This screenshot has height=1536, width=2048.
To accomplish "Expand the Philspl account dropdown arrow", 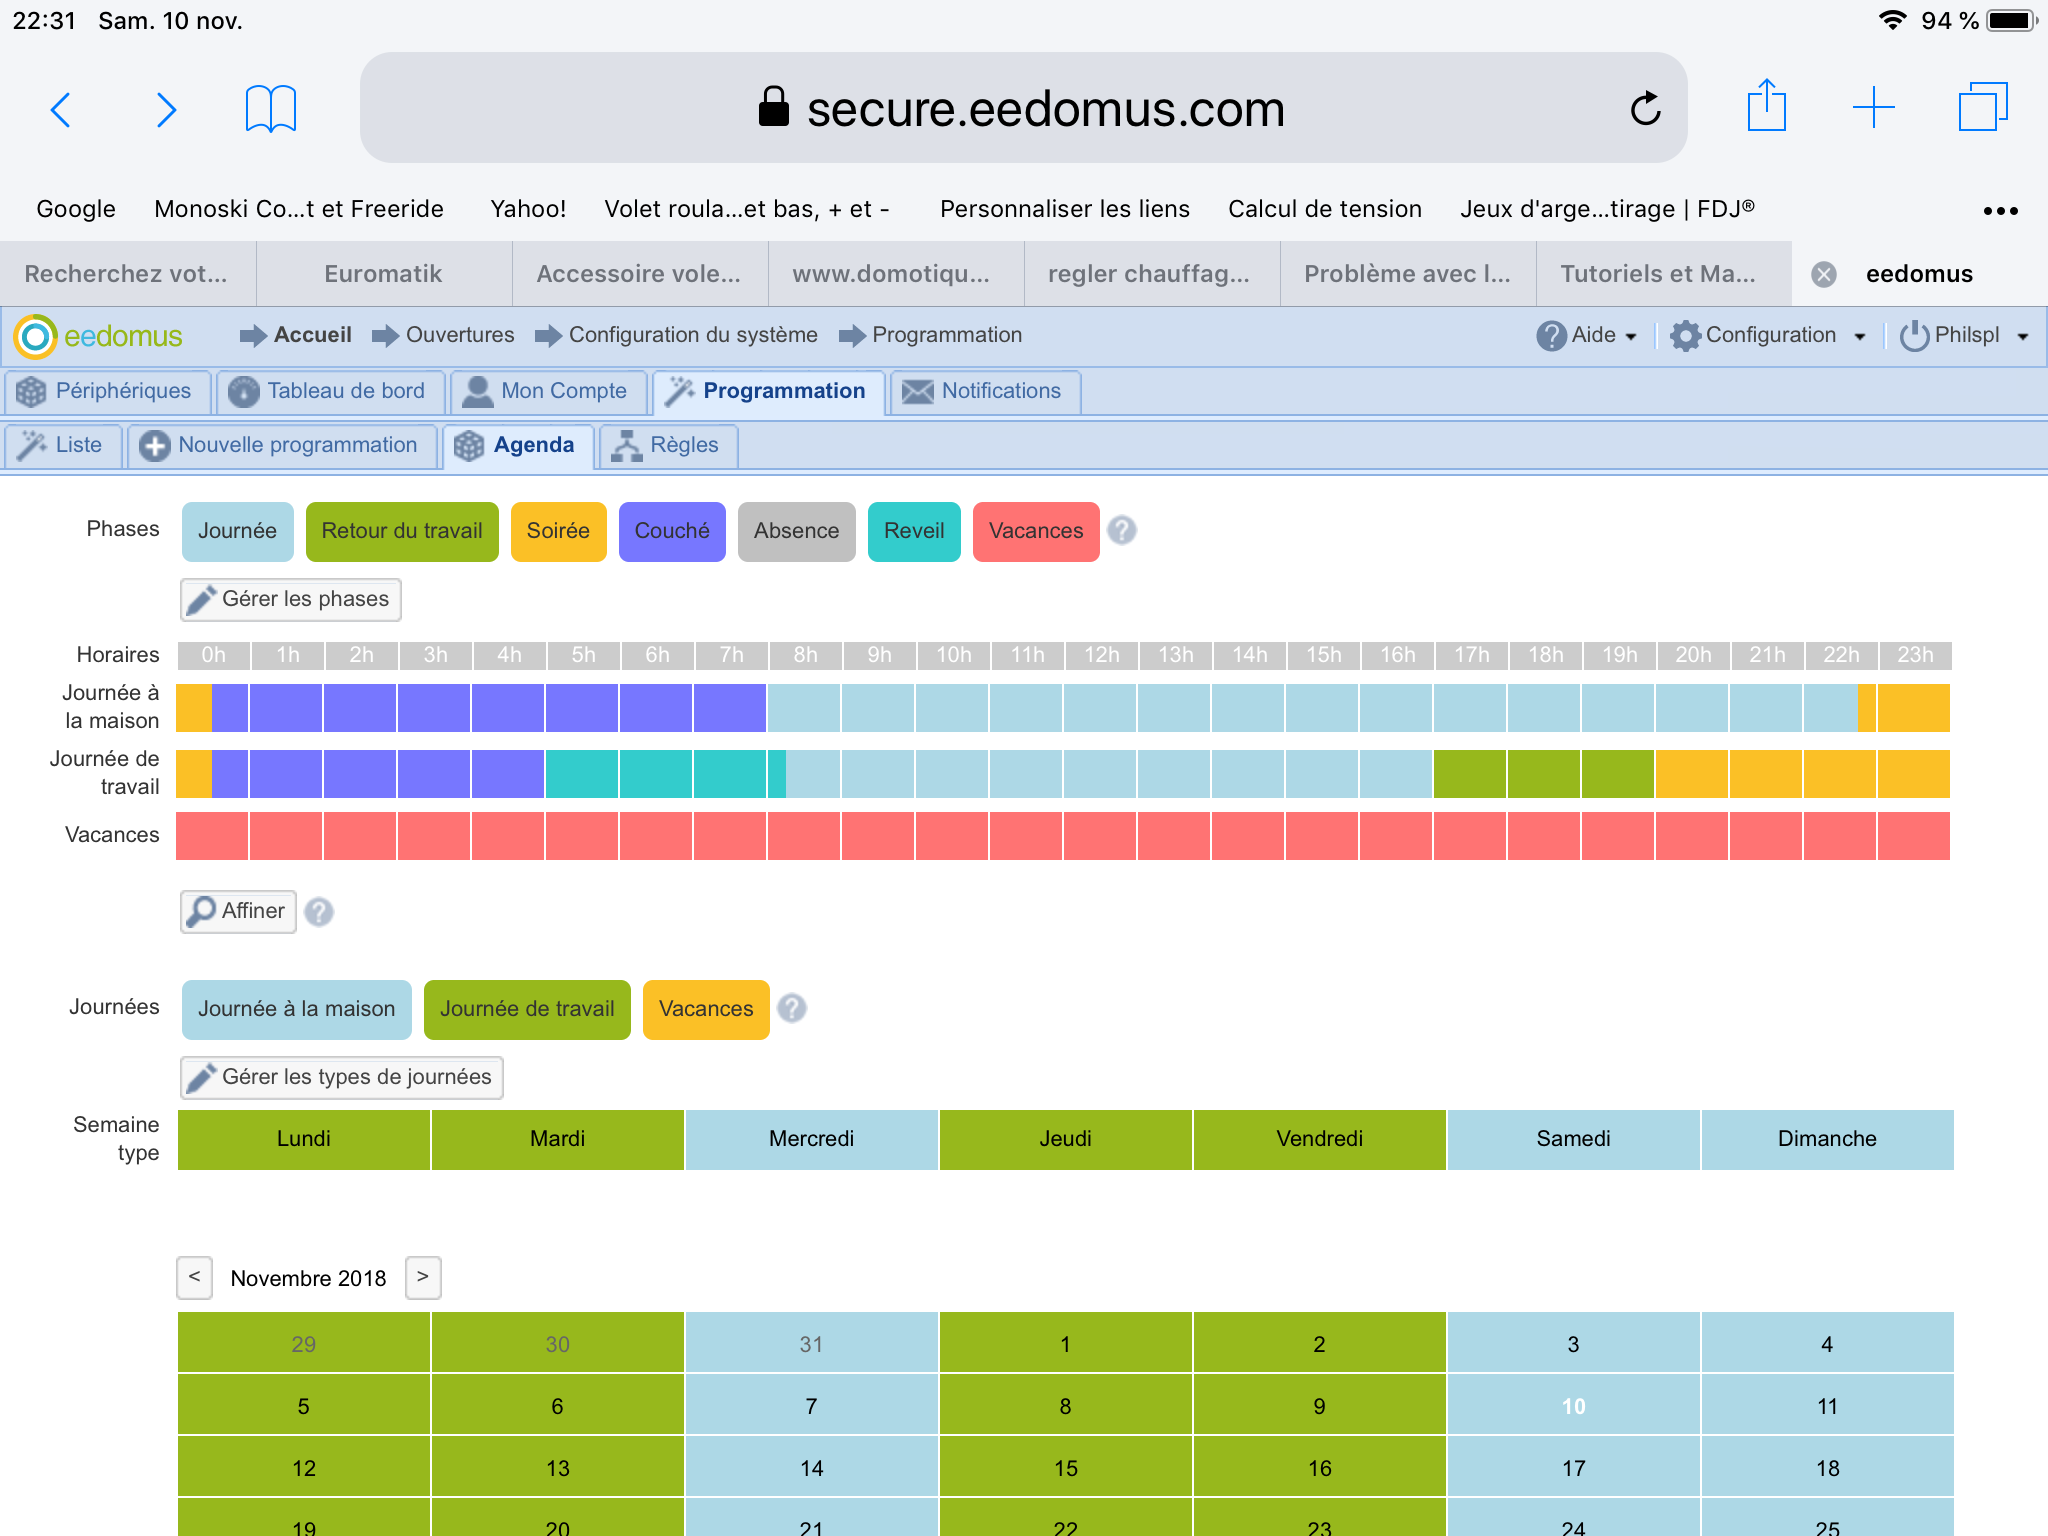I will [2023, 337].
